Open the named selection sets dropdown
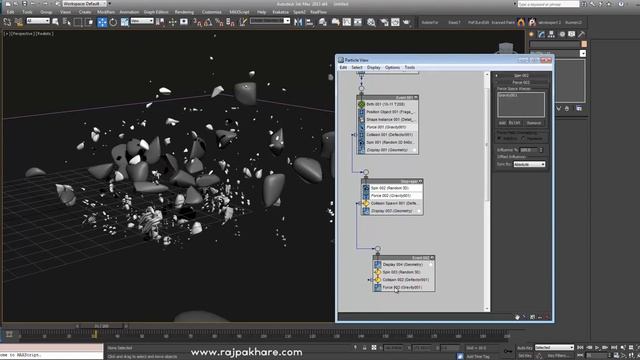640x360 pixels. point(270,21)
